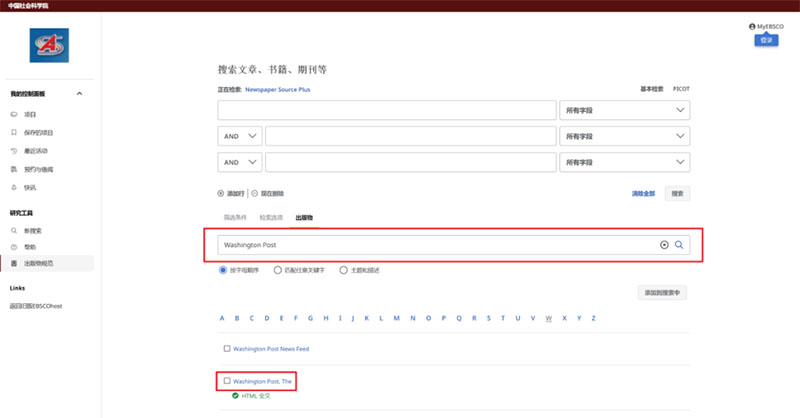Jump to letter W in alphabet index

(549, 318)
